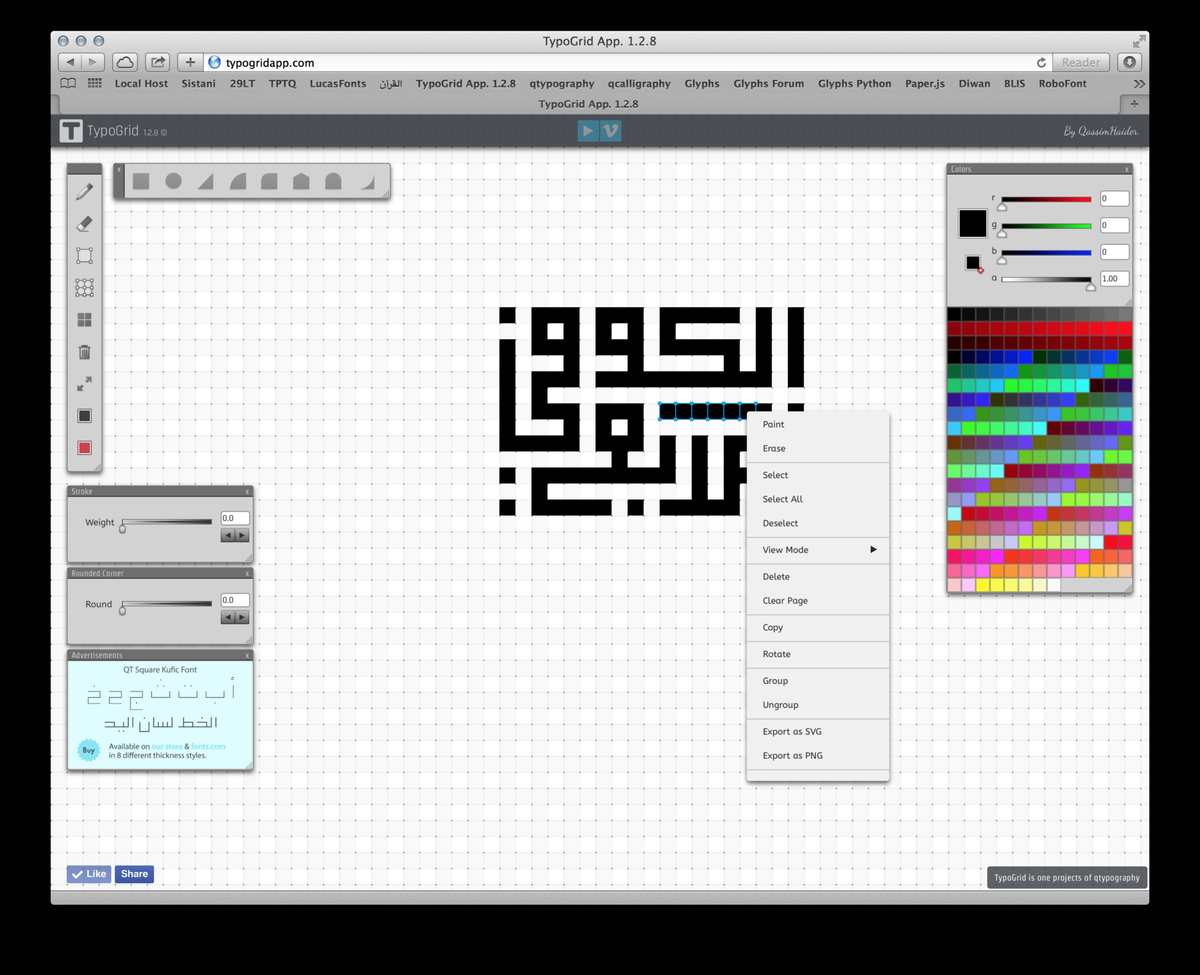Pick the red stroke swatch in toolbox
This screenshot has height=975, width=1200.
click(x=84, y=448)
